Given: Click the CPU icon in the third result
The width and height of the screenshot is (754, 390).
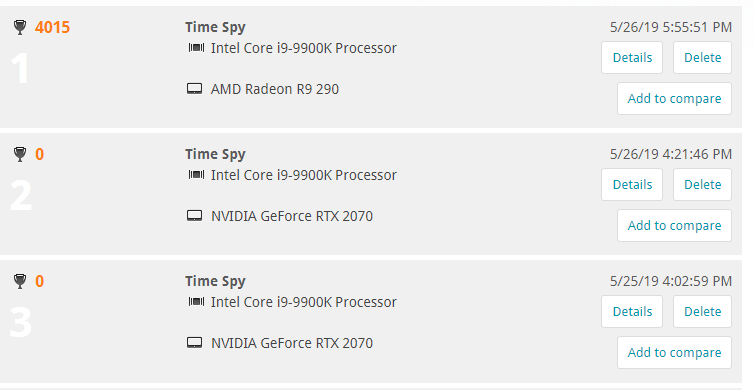Looking at the screenshot, I should [x=196, y=302].
